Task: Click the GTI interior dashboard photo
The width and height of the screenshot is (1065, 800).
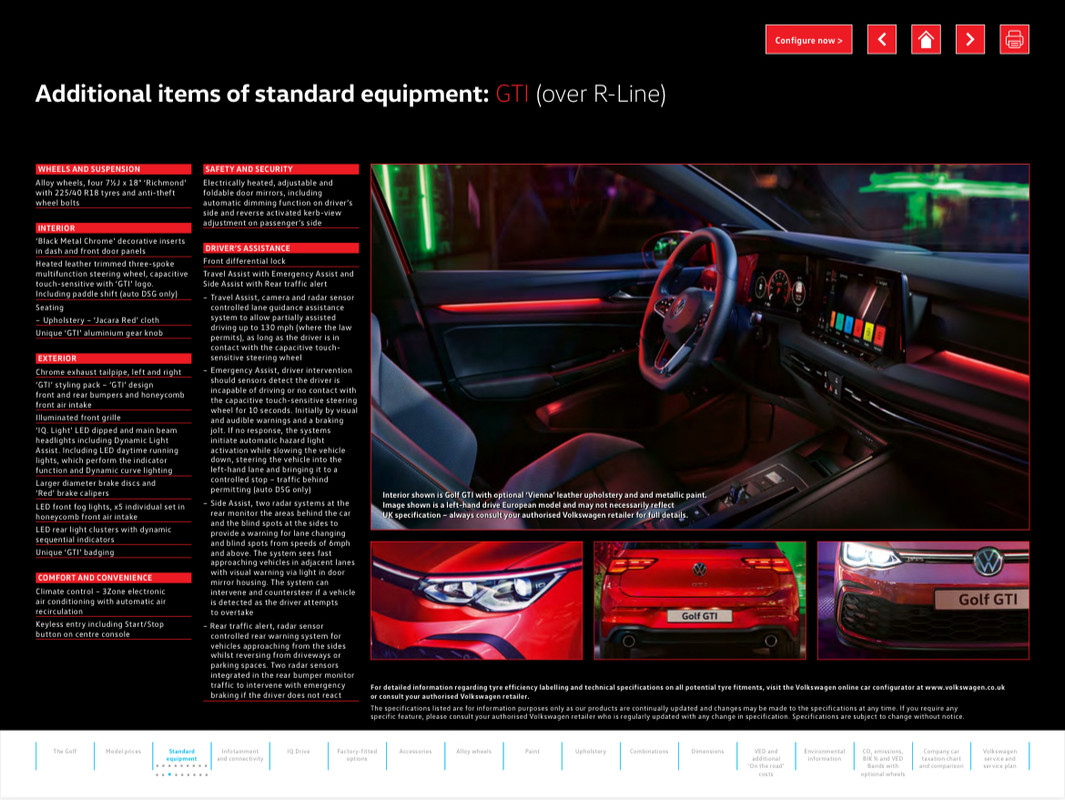Action: pyautogui.click(x=700, y=346)
